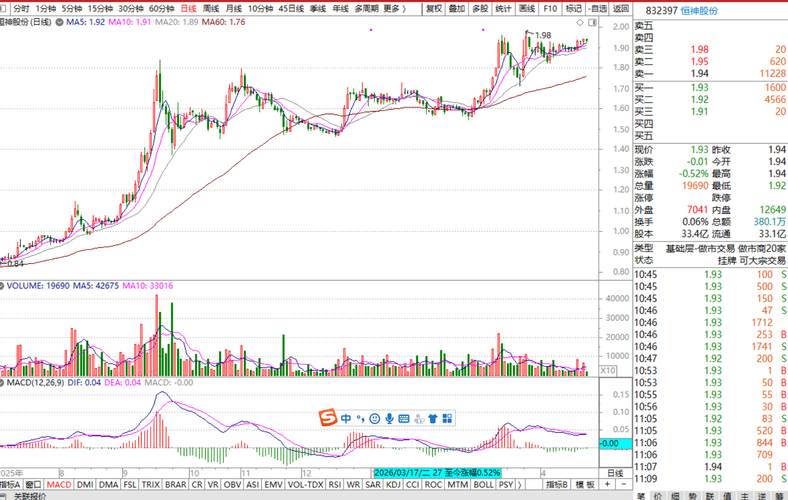The width and height of the screenshot is (788, 500).
Task: Click the 统计 statistics button
Action: click(x=503, y=9)
